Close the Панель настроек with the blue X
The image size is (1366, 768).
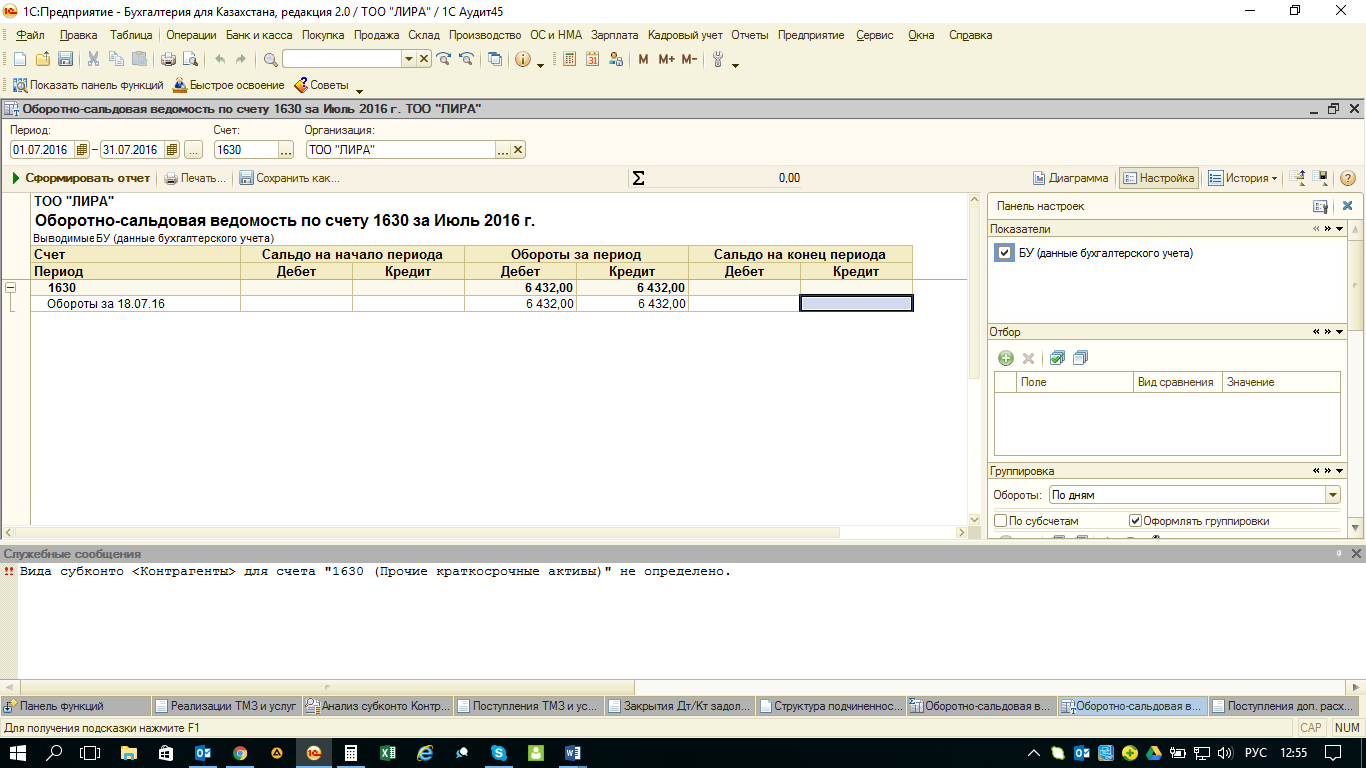[1347, 206]
